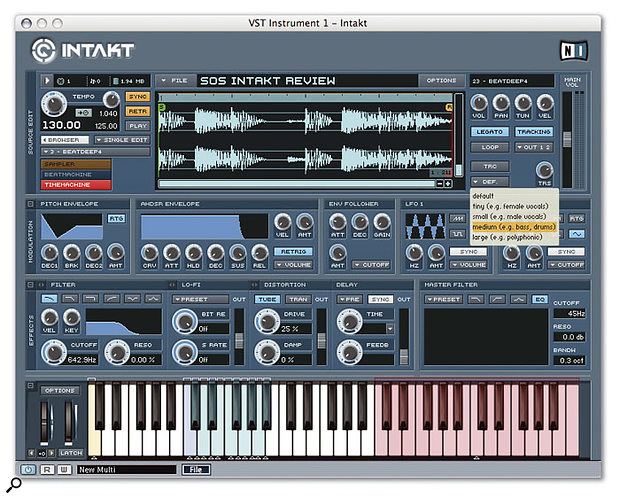Screen dimensions: 620x499
Task: Toggle LEGATO mode
Action: coord(490,132)
